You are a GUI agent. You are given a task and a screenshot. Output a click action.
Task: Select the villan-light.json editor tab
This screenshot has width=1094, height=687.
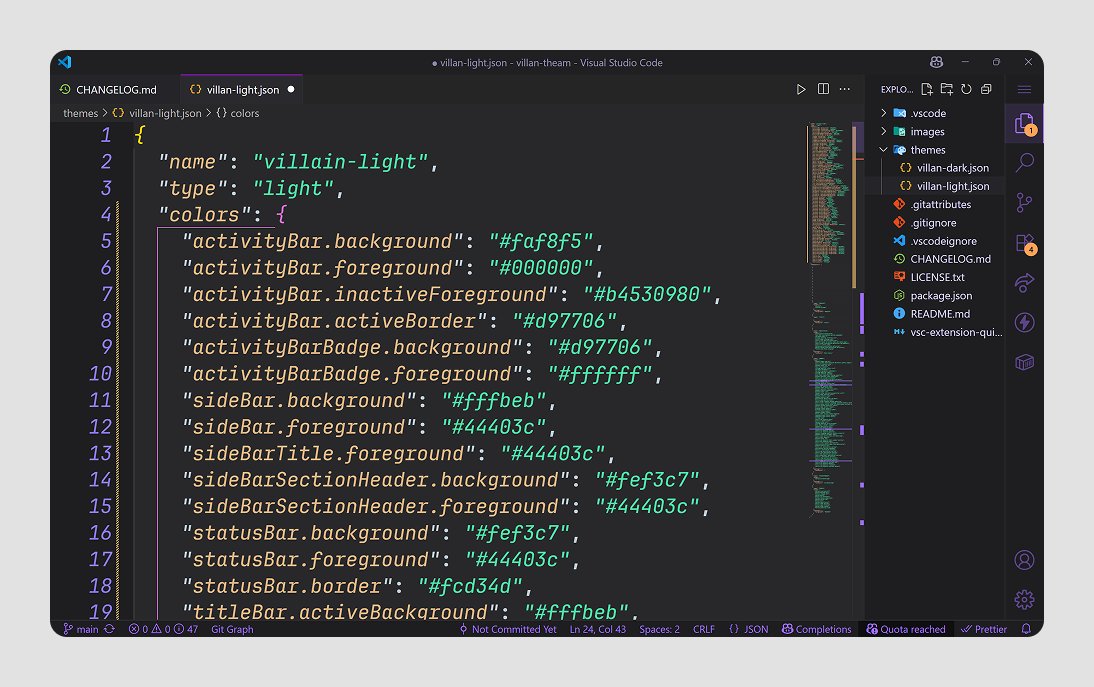click(x=243, y=89)
